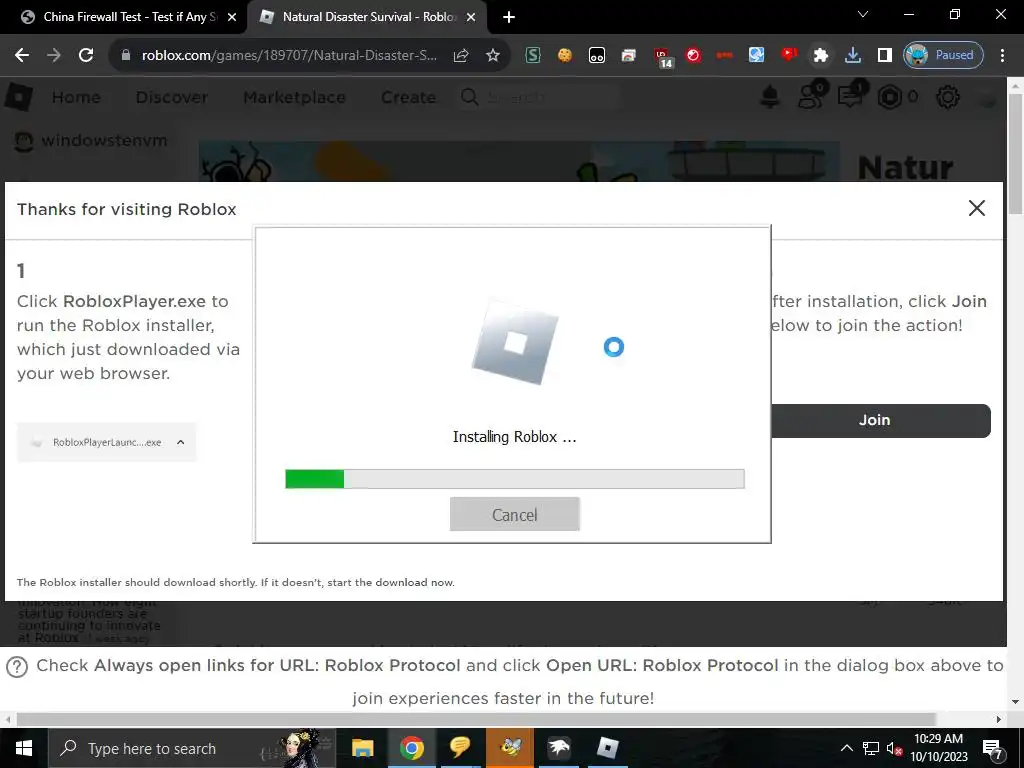Close the Thanks for visiting Roblox dialog

coord(977,208)
